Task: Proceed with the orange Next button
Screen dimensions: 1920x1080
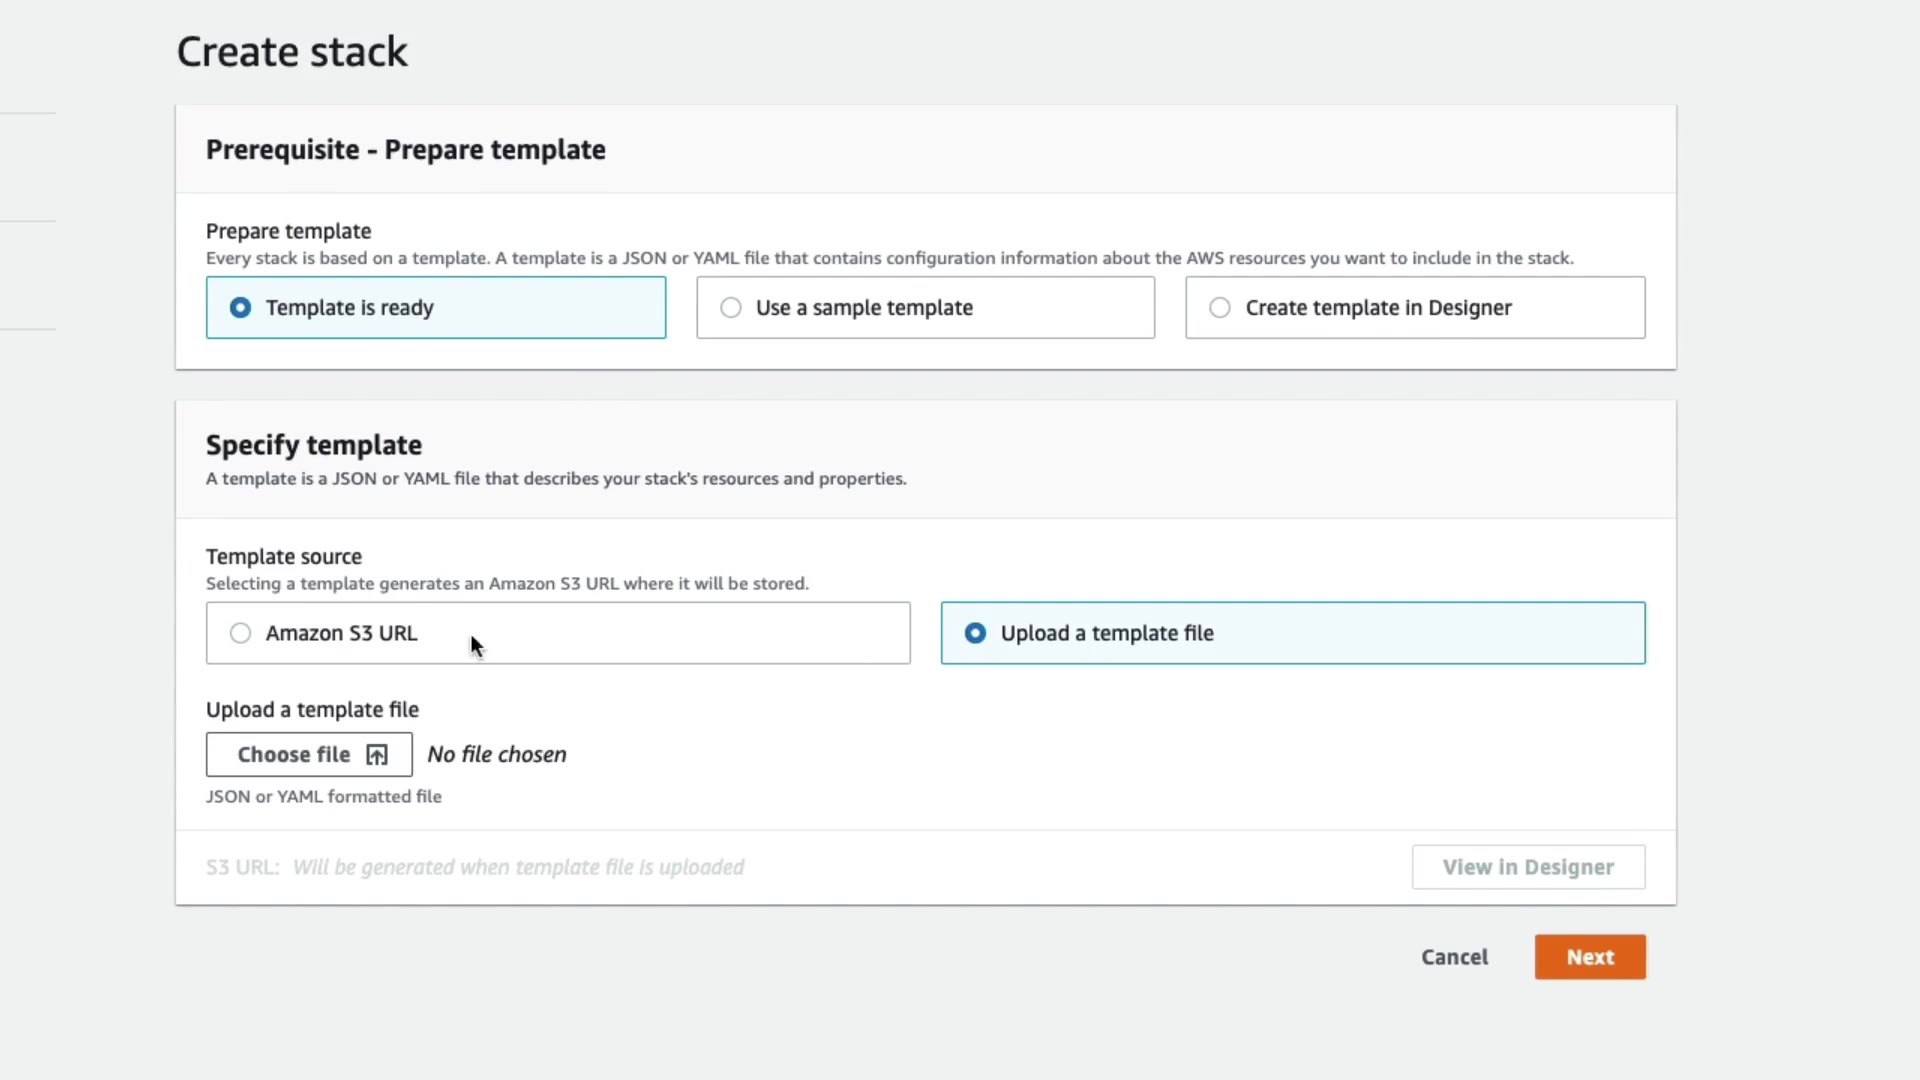Action: point(1589,957)
